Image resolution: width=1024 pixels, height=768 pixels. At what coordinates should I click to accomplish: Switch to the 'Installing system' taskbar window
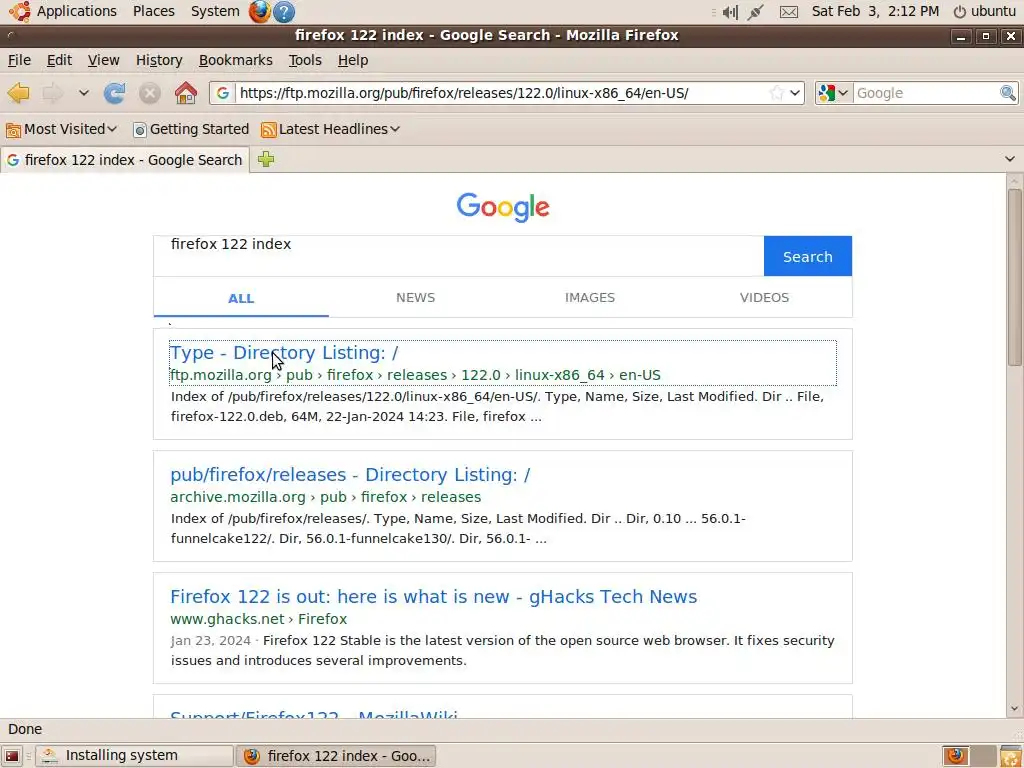134,756
